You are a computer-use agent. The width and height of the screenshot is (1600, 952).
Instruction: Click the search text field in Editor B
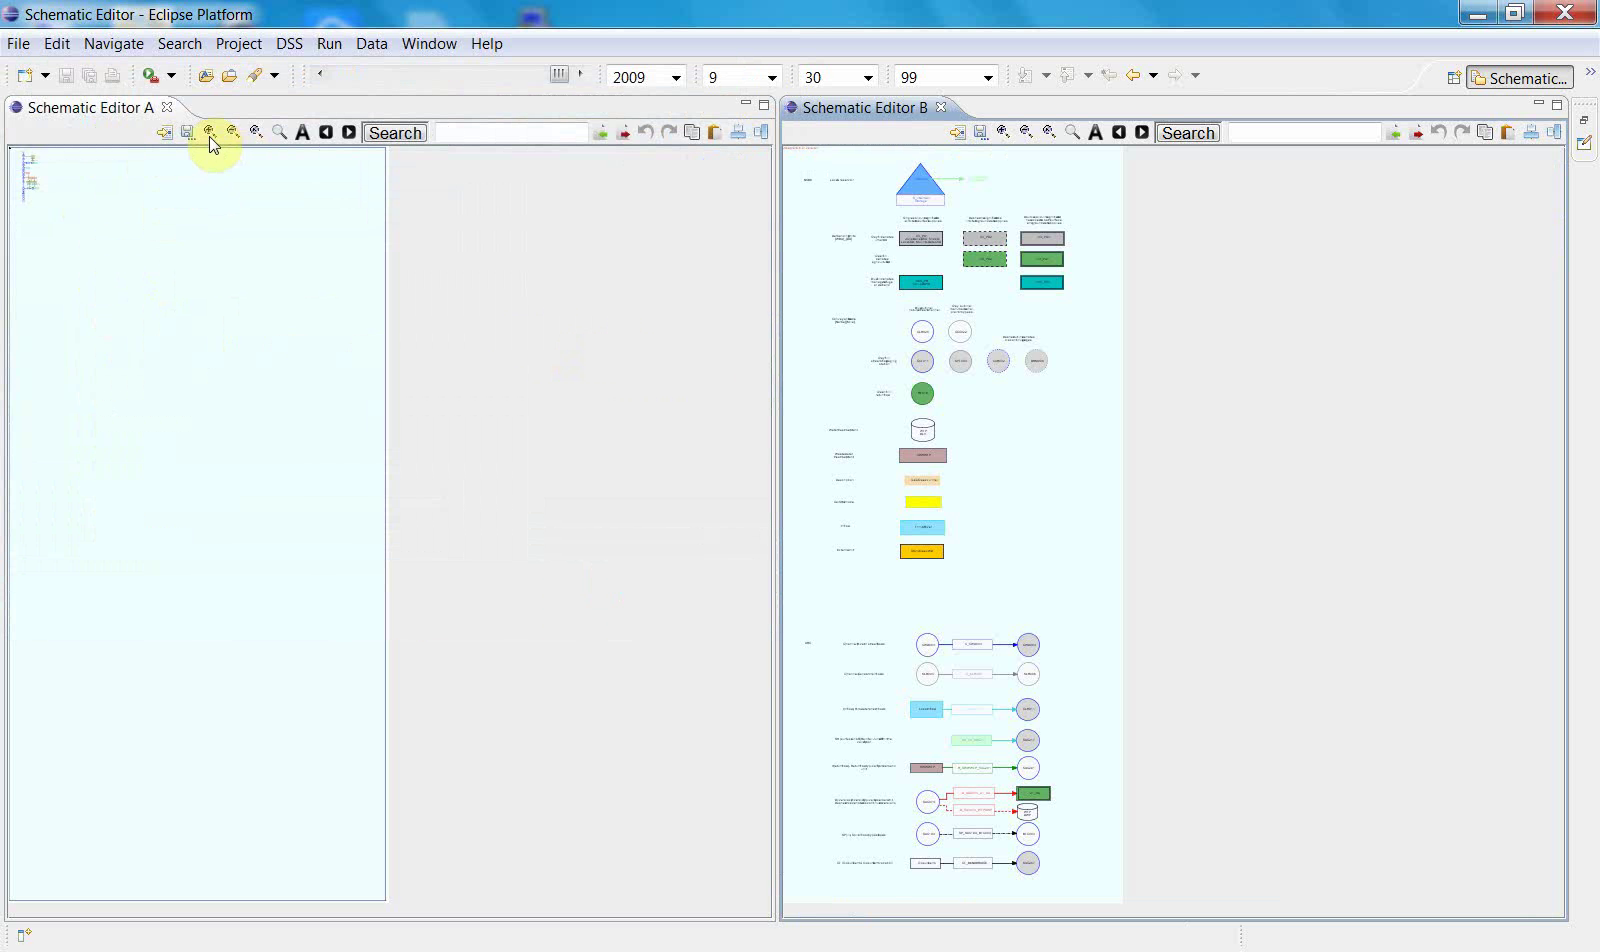coord(1303,133)
